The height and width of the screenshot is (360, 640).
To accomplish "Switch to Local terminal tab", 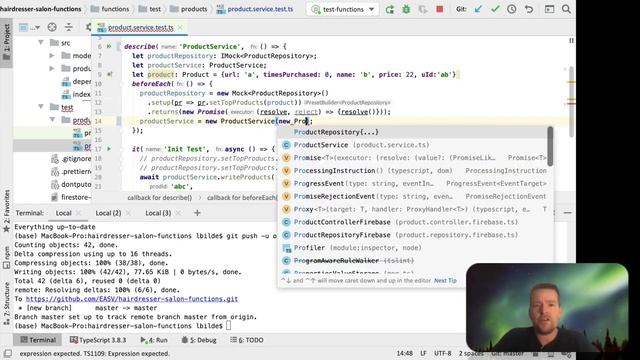I will [63, 213].
